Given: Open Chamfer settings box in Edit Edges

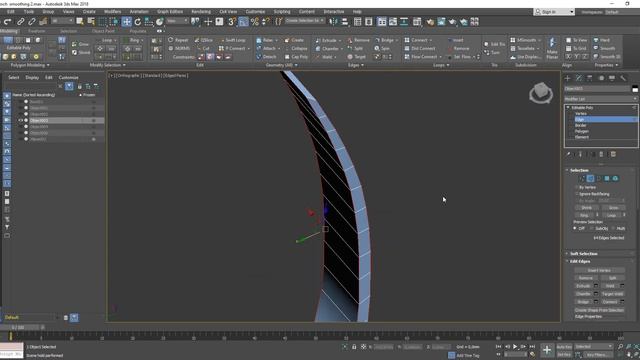Looking at the screenshot, I should tap(596, 294).
